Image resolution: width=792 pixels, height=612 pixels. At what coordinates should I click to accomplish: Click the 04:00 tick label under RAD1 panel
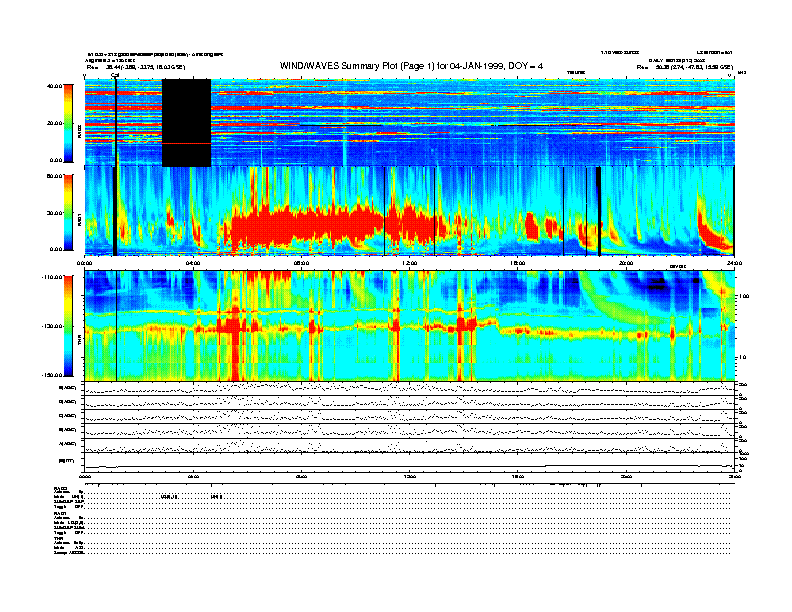193,263
